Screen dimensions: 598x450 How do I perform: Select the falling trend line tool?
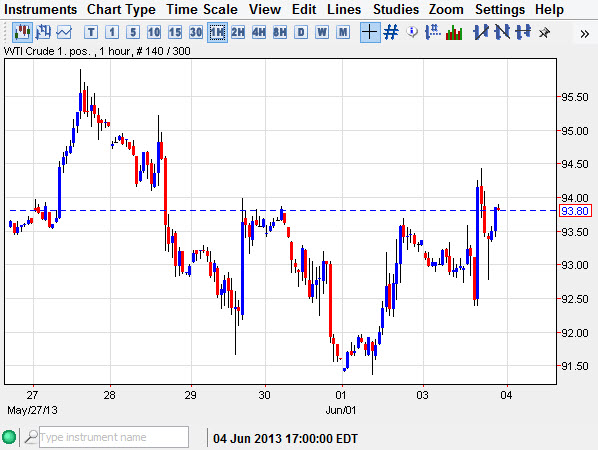click(x=502, y=32)
